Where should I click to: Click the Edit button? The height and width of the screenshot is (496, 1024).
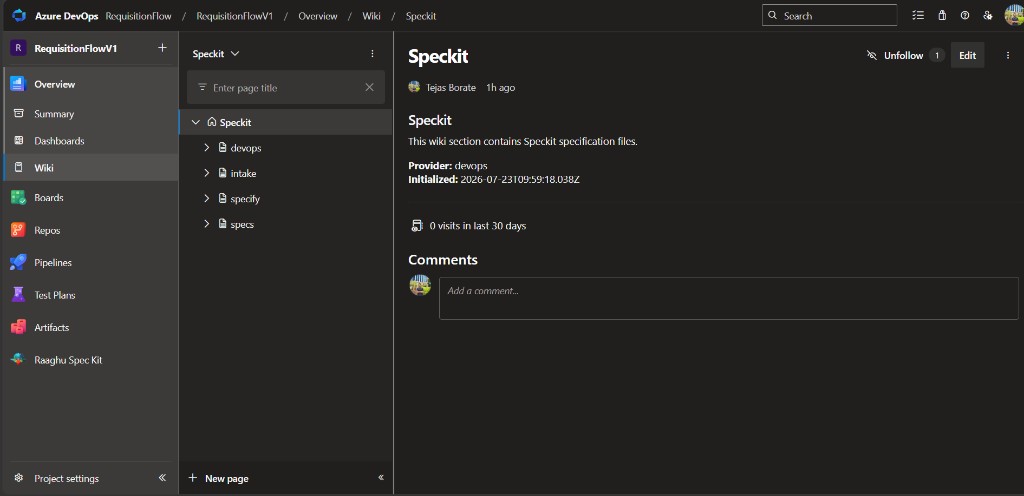(x=967, y=55)
